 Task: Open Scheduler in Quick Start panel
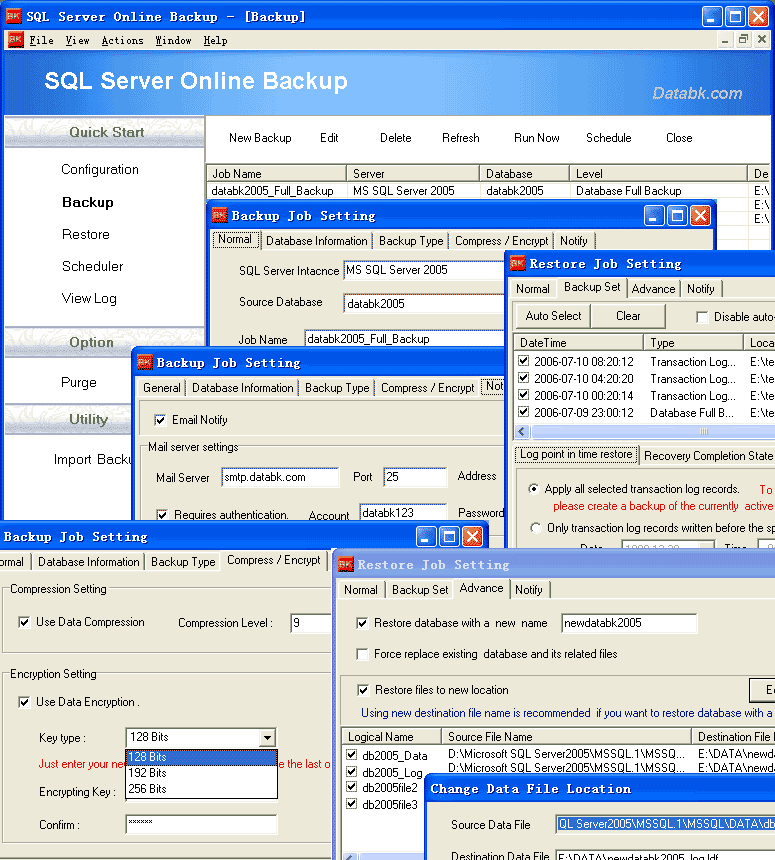pyautogui.click(x=93, y=266)
